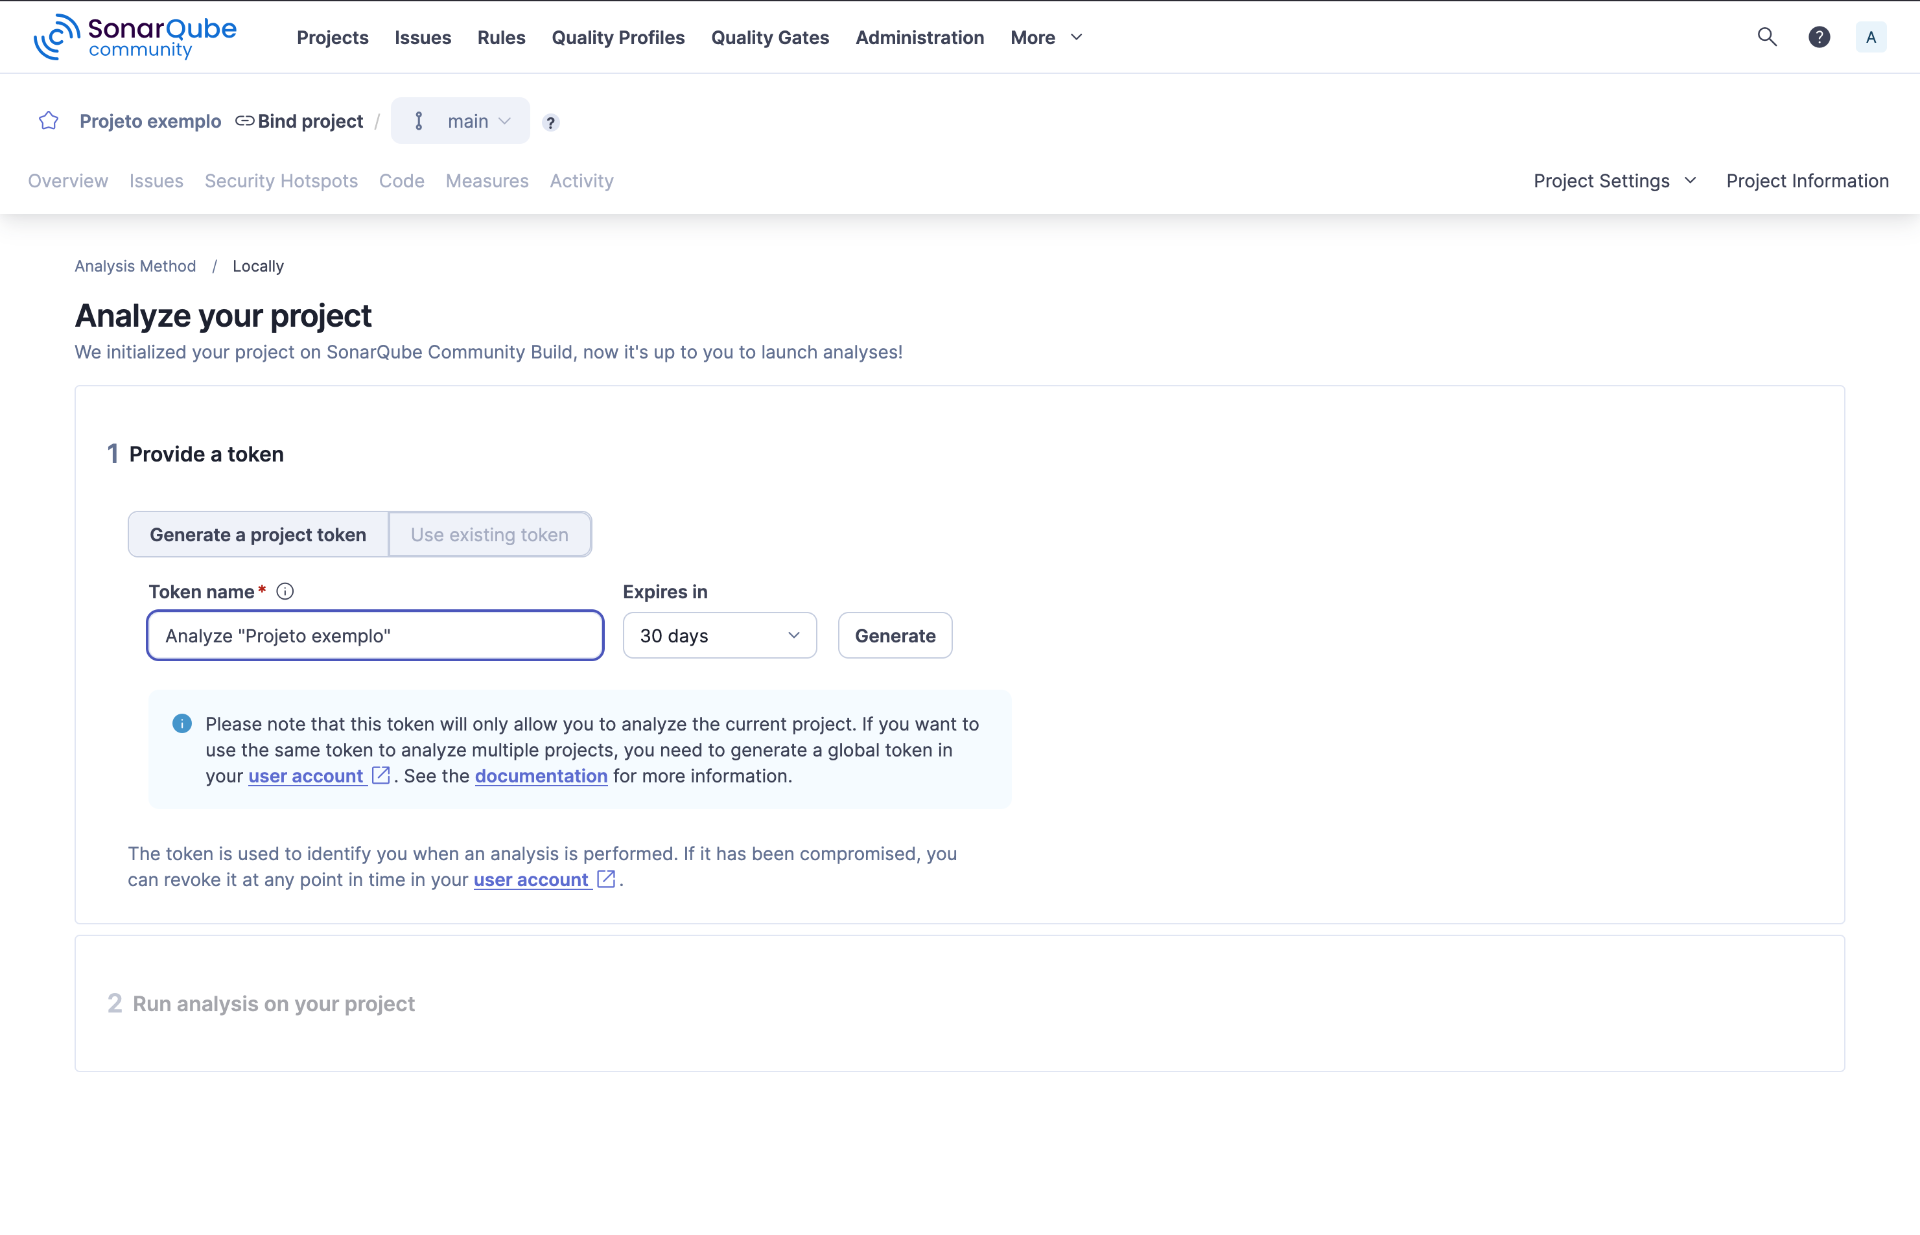Click the SonarQube community logo
1920x1235 pixels.
pyautogui.click(x=135, y=37)
